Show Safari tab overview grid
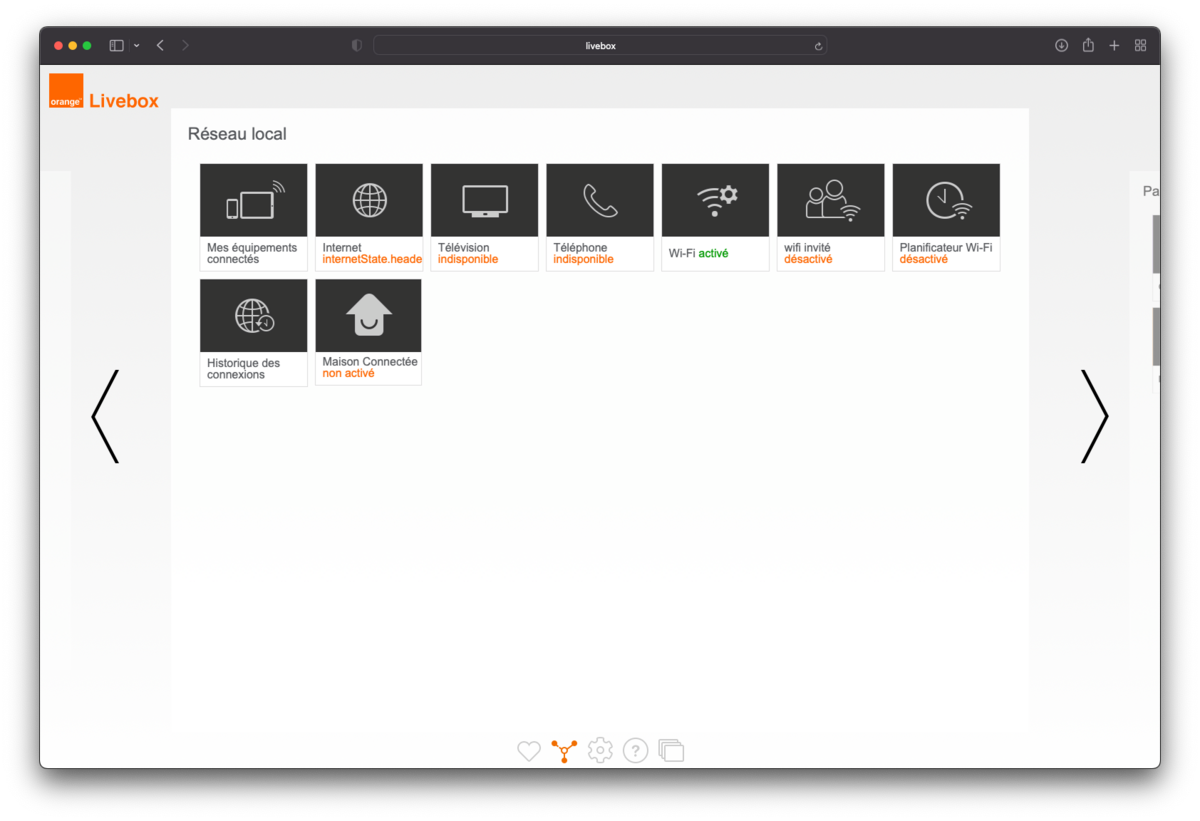The width and height of the screenshot is (1200, 821). tap(1140, 45)
